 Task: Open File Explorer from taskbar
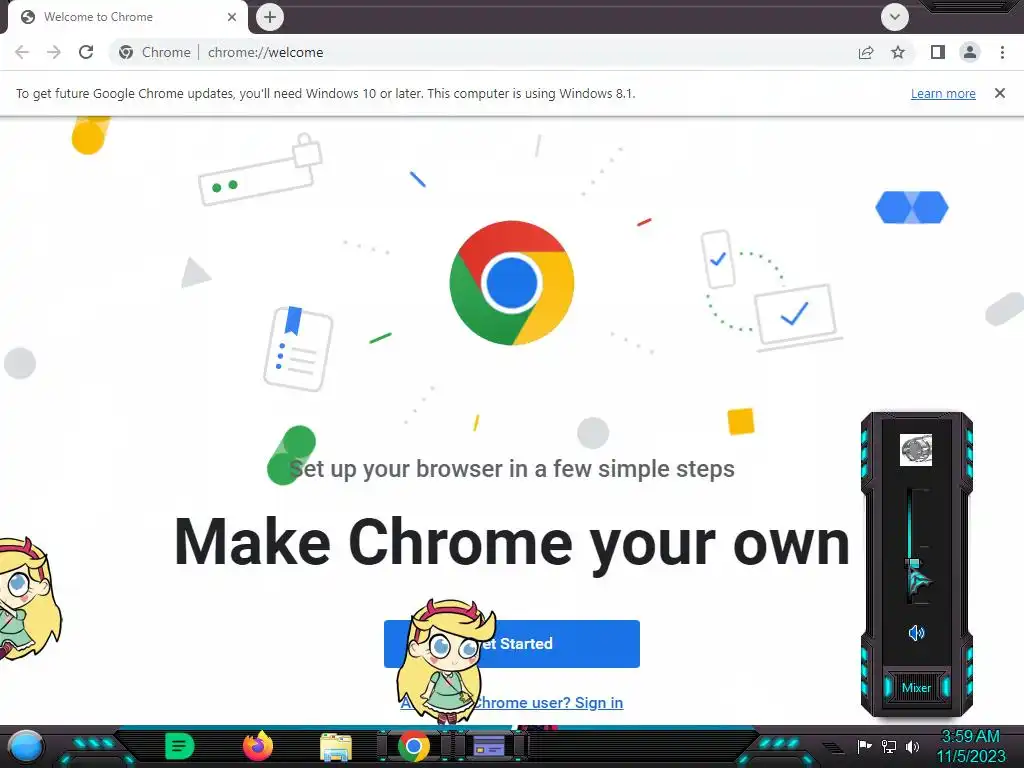click(x=336, y=748)
